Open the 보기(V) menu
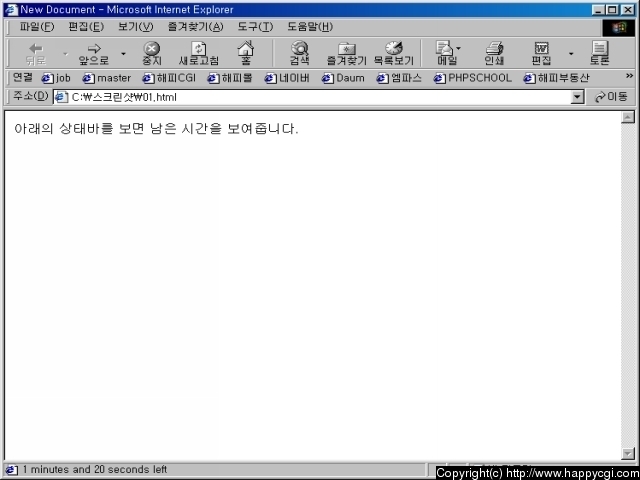The width and height of the screenshot is (640, 480). point(136,27)
